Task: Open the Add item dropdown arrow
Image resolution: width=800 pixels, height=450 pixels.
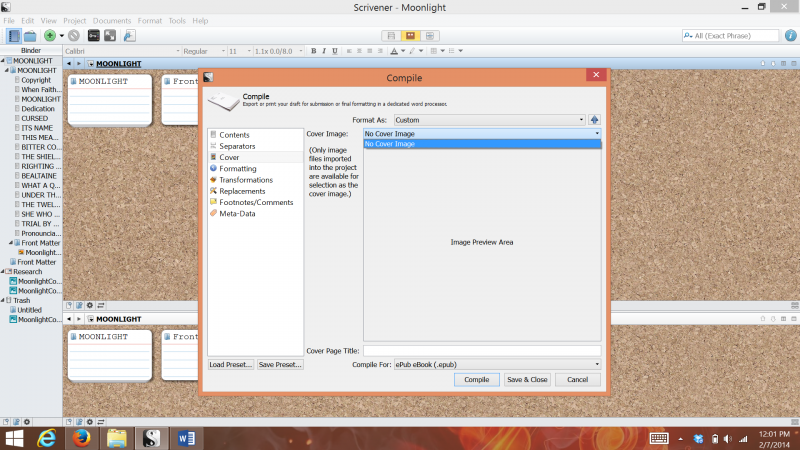Action: [62, 36]
